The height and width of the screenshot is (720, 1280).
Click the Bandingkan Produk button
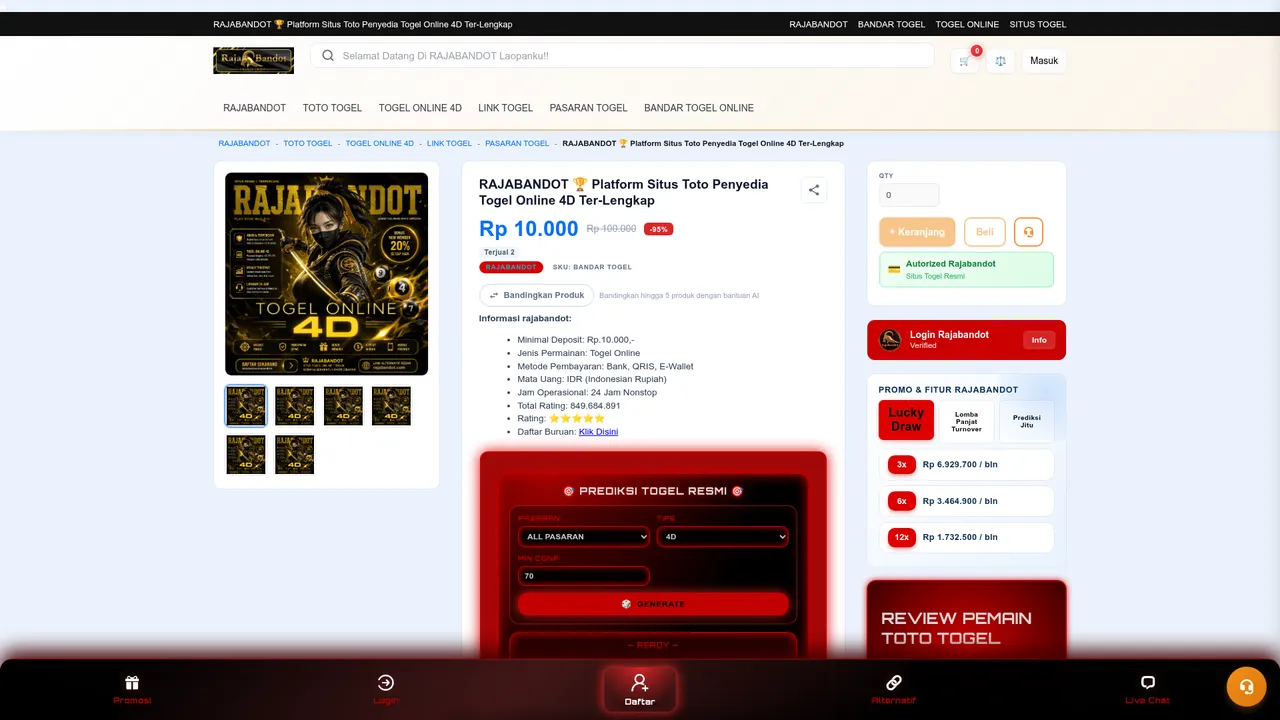[x=536, y=295]
